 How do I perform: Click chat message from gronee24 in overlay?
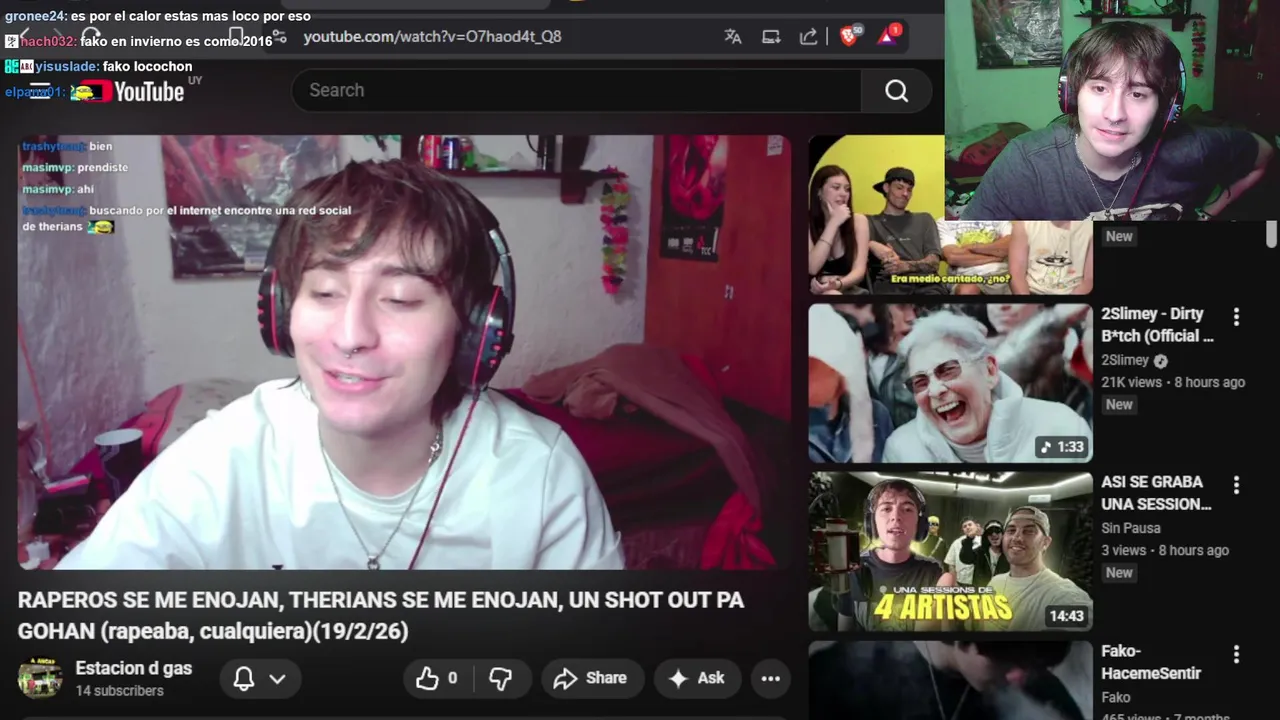(x=158, y=16)
